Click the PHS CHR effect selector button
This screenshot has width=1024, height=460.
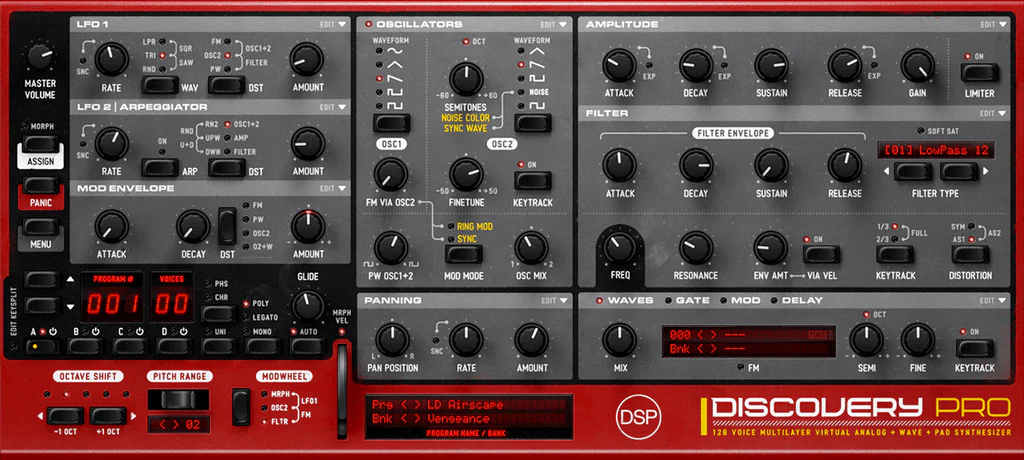tap(219, 313)
